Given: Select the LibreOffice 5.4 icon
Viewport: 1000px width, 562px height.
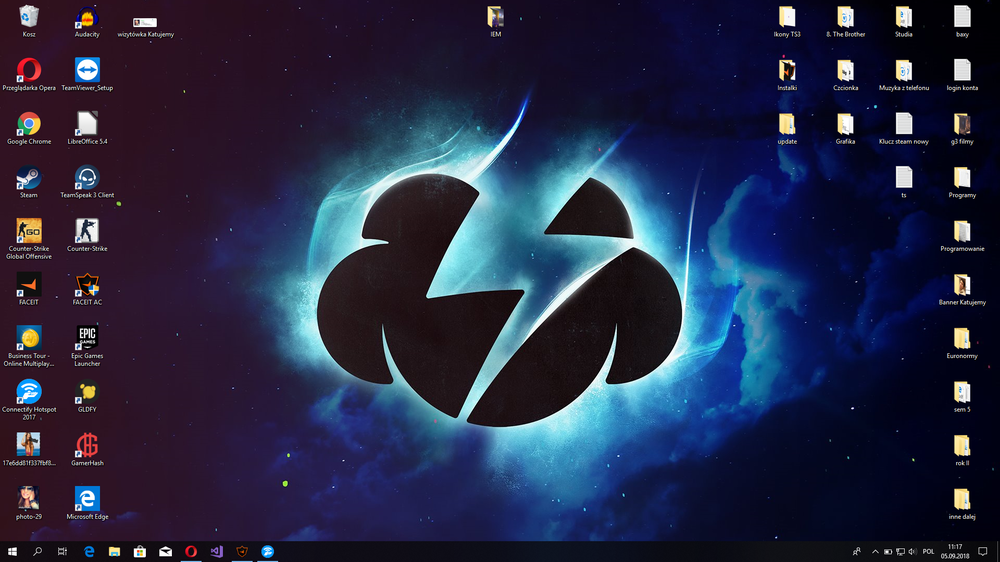Looking at the screenshot, I should [x=87, y=128].
